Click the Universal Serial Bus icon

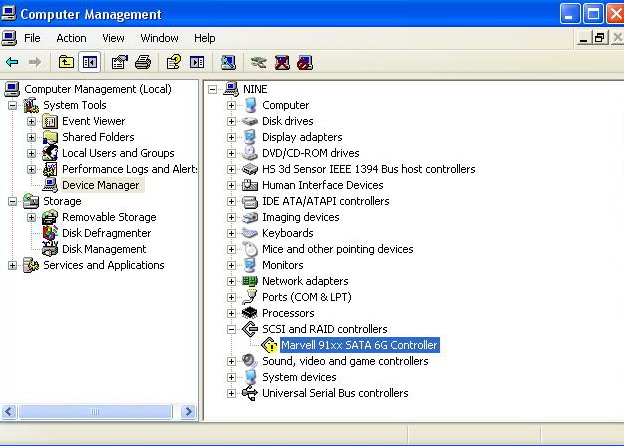pos(250,393)
